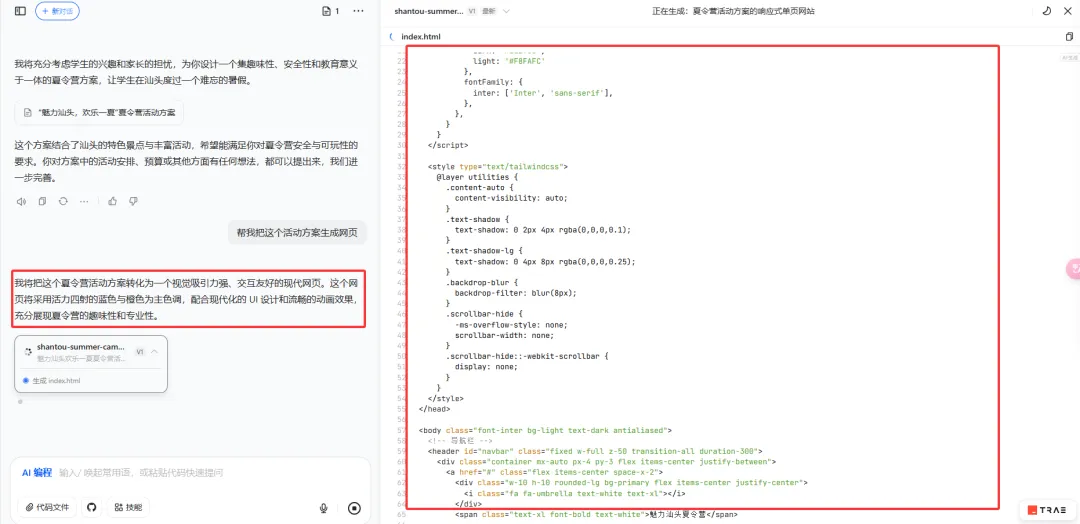Toggle the left sidebar panel icon
The width and height of the screenshot is (1080, 524).
(x=20, y=11)
